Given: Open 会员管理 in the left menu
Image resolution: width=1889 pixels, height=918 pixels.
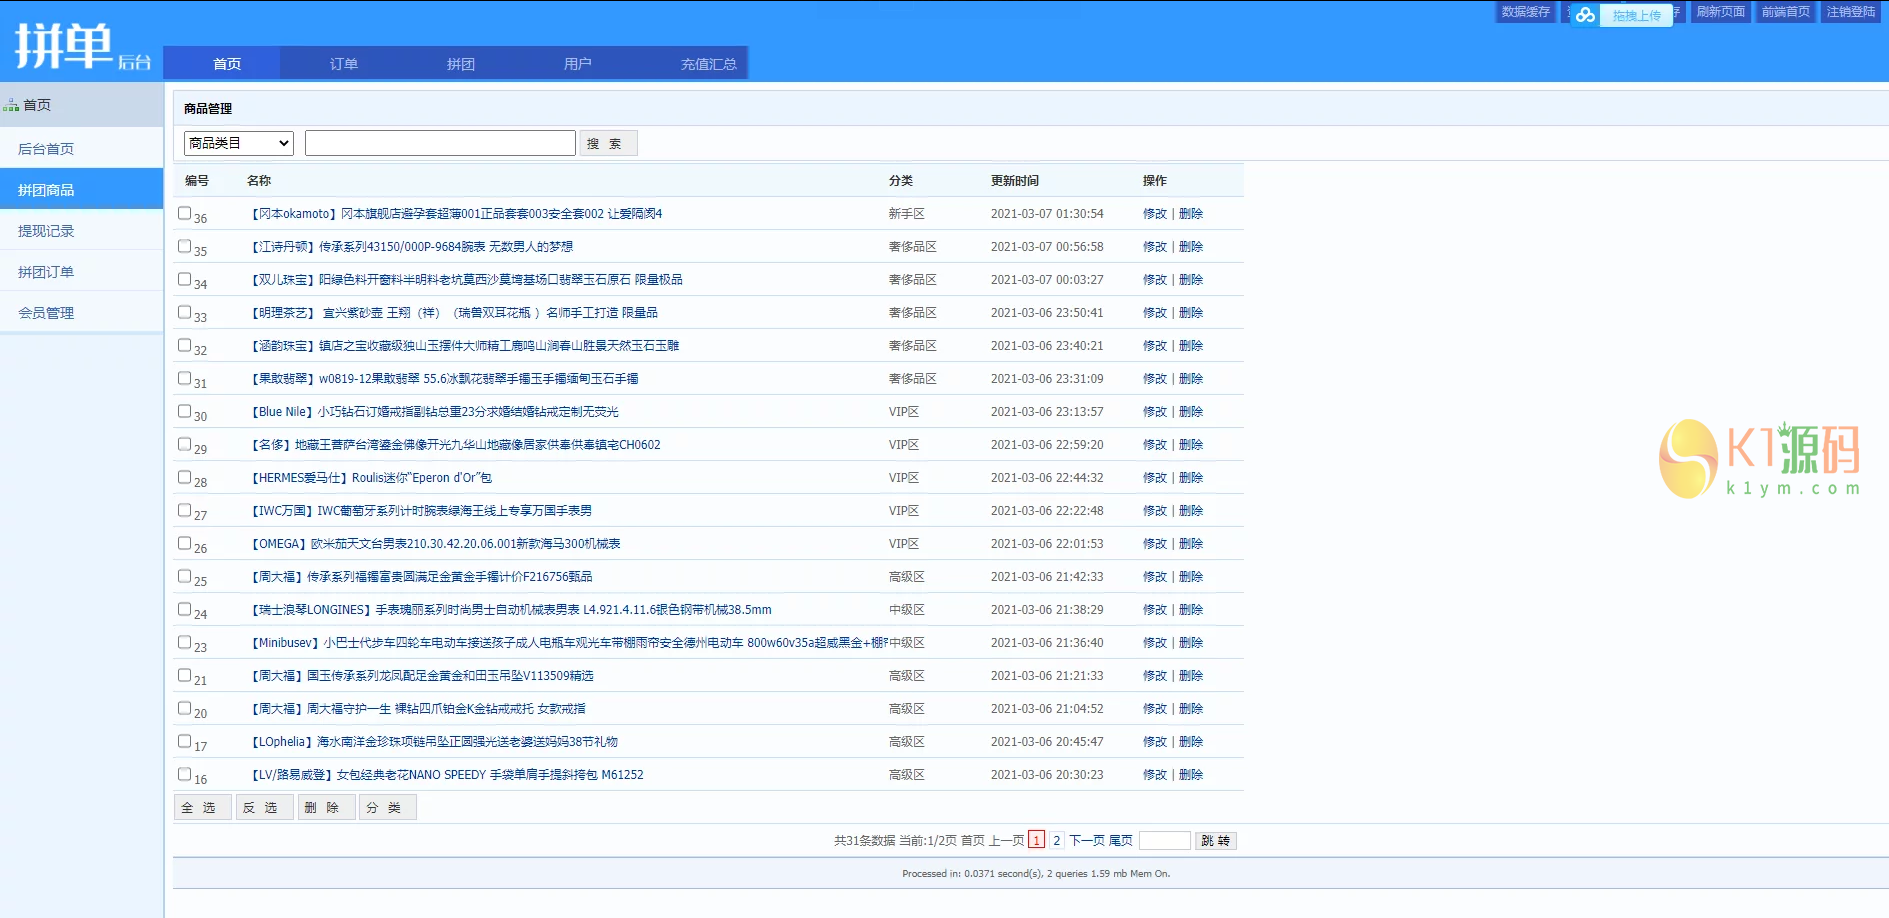Looking at the screenshot, I should pyautogui.click(x=46, y=313).
